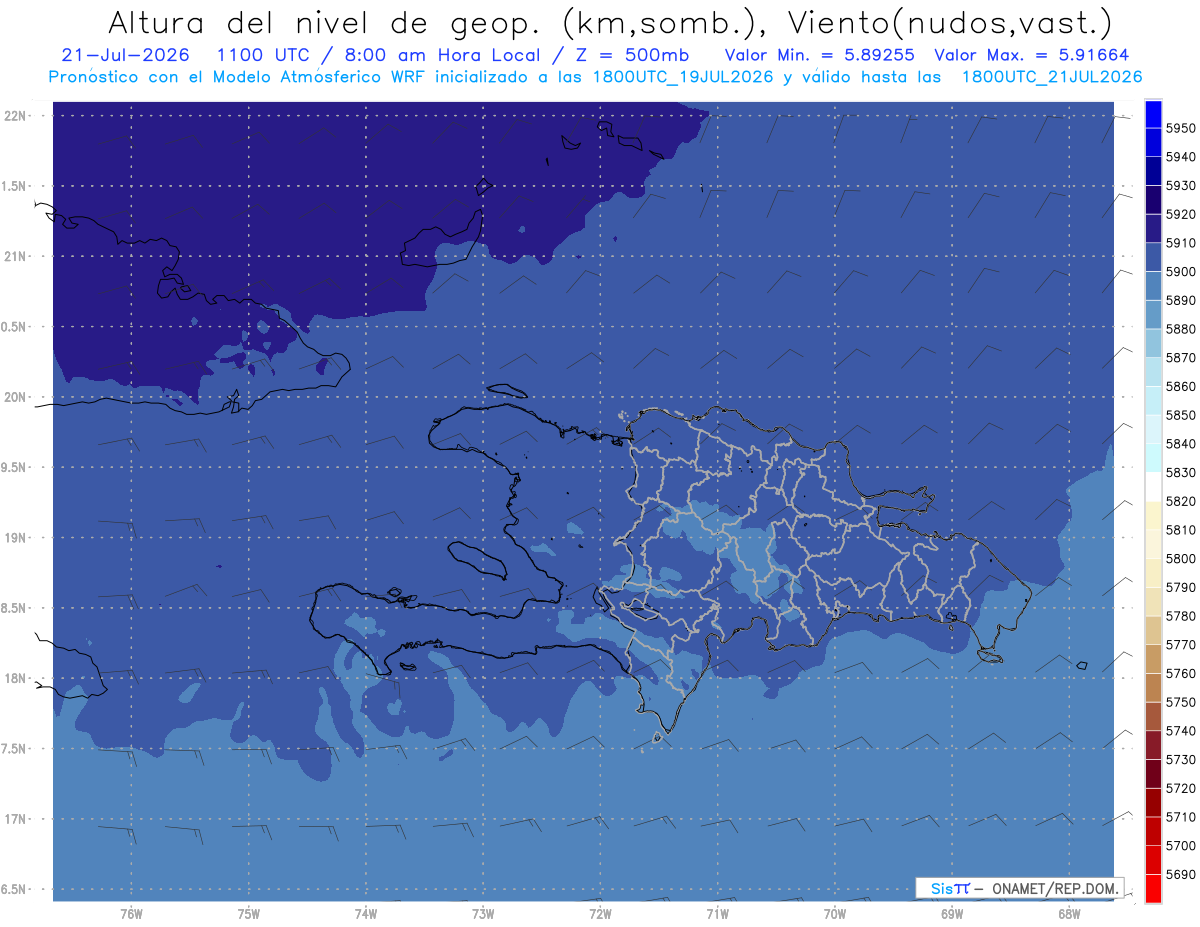Click the '22N' latitude label
Image resolution: width=1200 pixels, height=927 pixels.
click(15, 116)
